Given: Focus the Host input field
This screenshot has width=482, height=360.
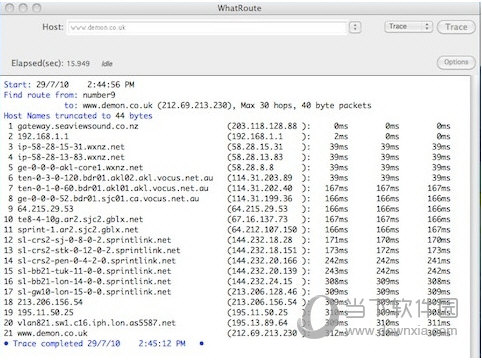Looking at the screenshot, I should click(207, 28).
